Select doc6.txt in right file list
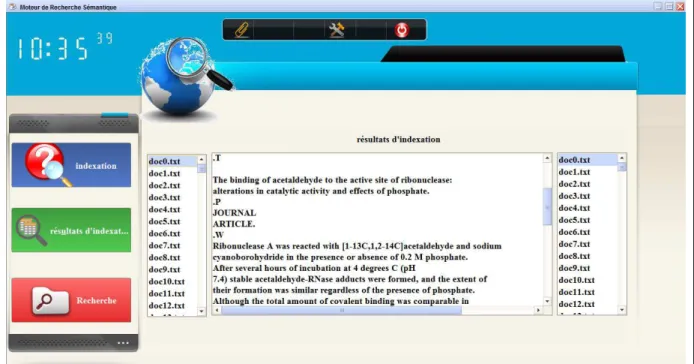The height and width of the screenshot is (364, 694). [587, 232]
